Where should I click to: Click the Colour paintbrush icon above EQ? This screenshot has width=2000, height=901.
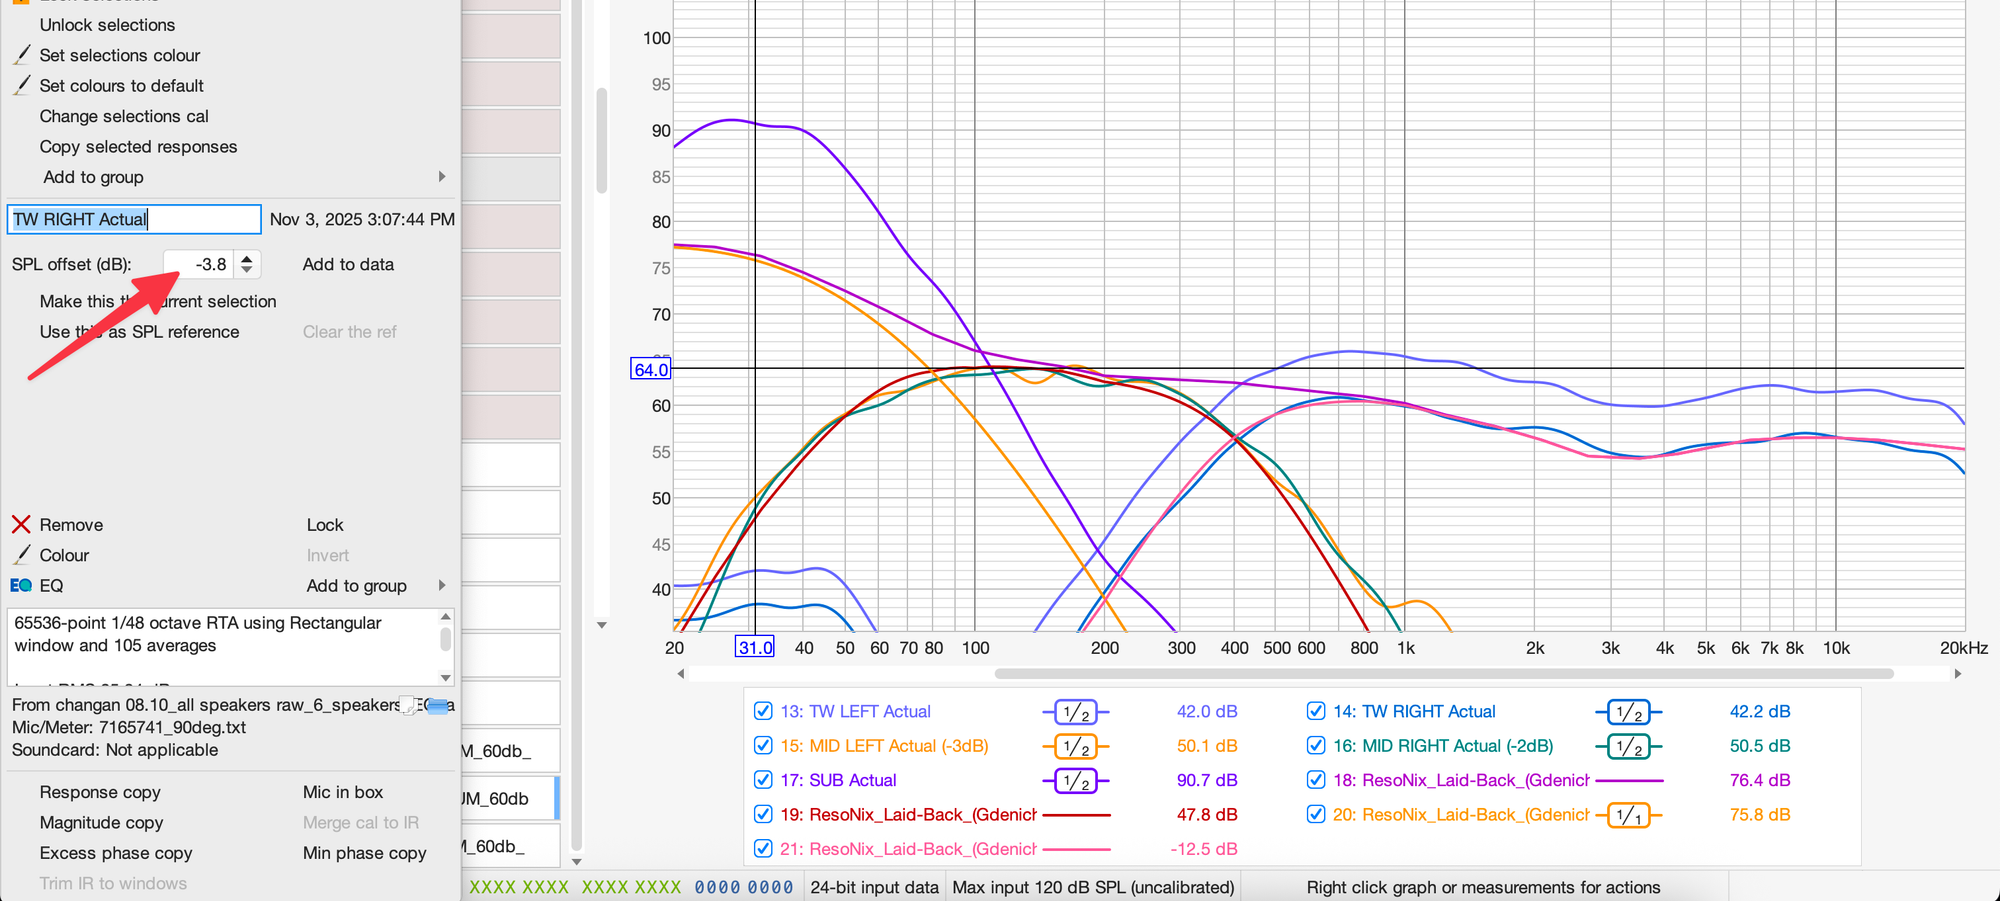(x=21, y=555)
